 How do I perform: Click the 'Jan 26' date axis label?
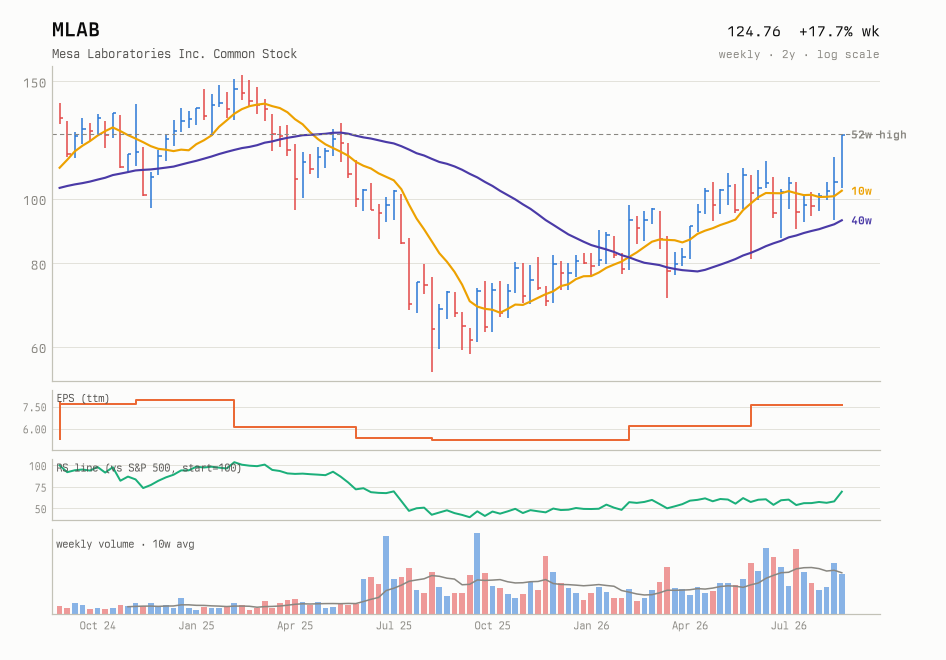point(591,626)
